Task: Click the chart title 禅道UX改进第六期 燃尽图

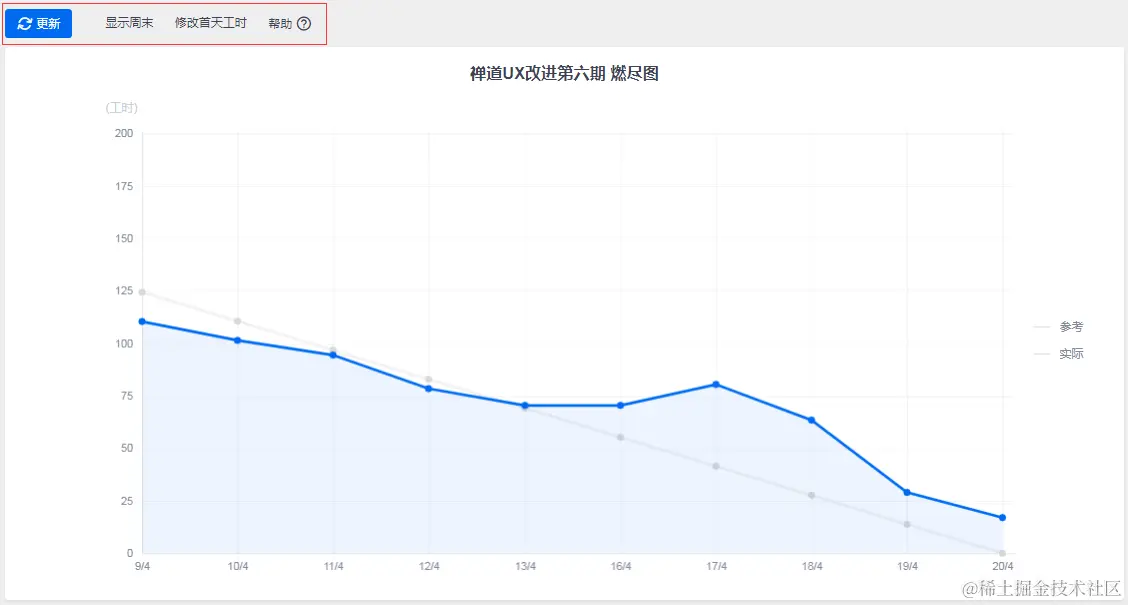Action: 565,73
